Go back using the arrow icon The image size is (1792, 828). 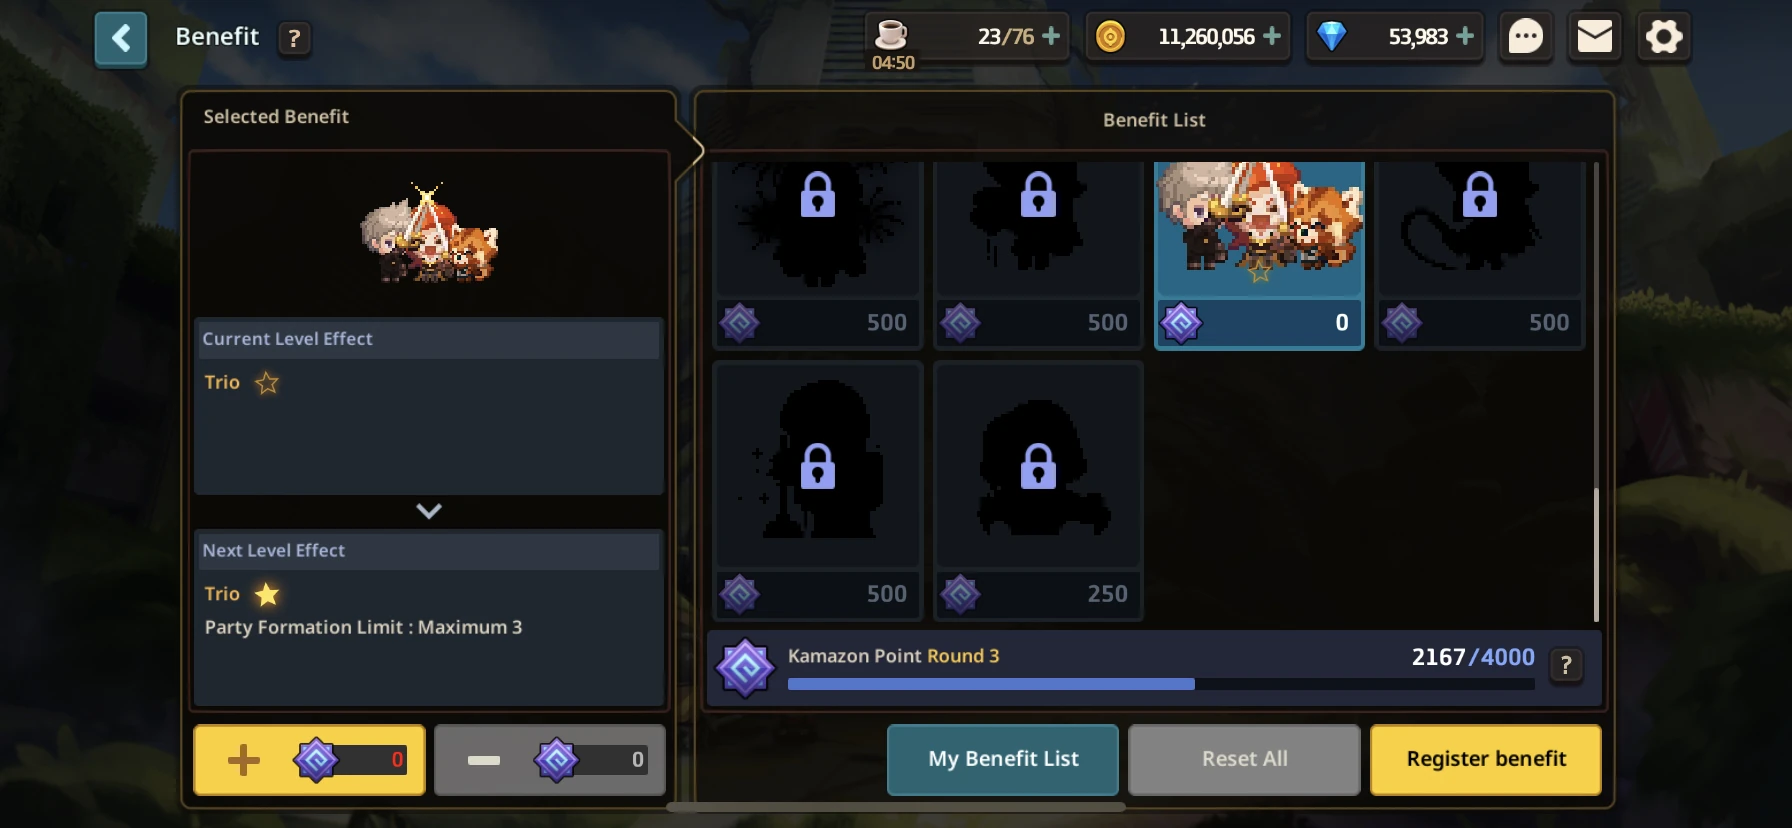pos(121,39)
